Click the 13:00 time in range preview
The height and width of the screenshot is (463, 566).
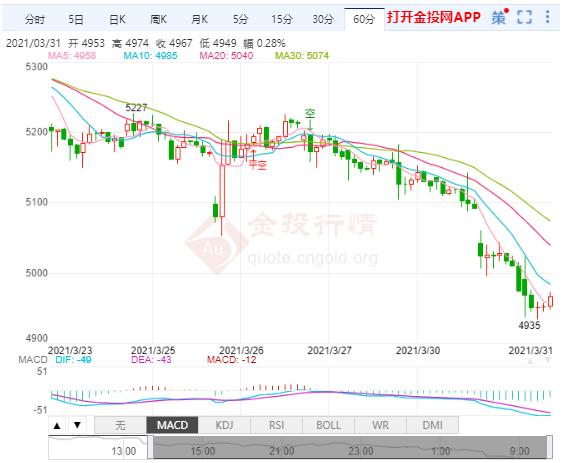point(124,451)
